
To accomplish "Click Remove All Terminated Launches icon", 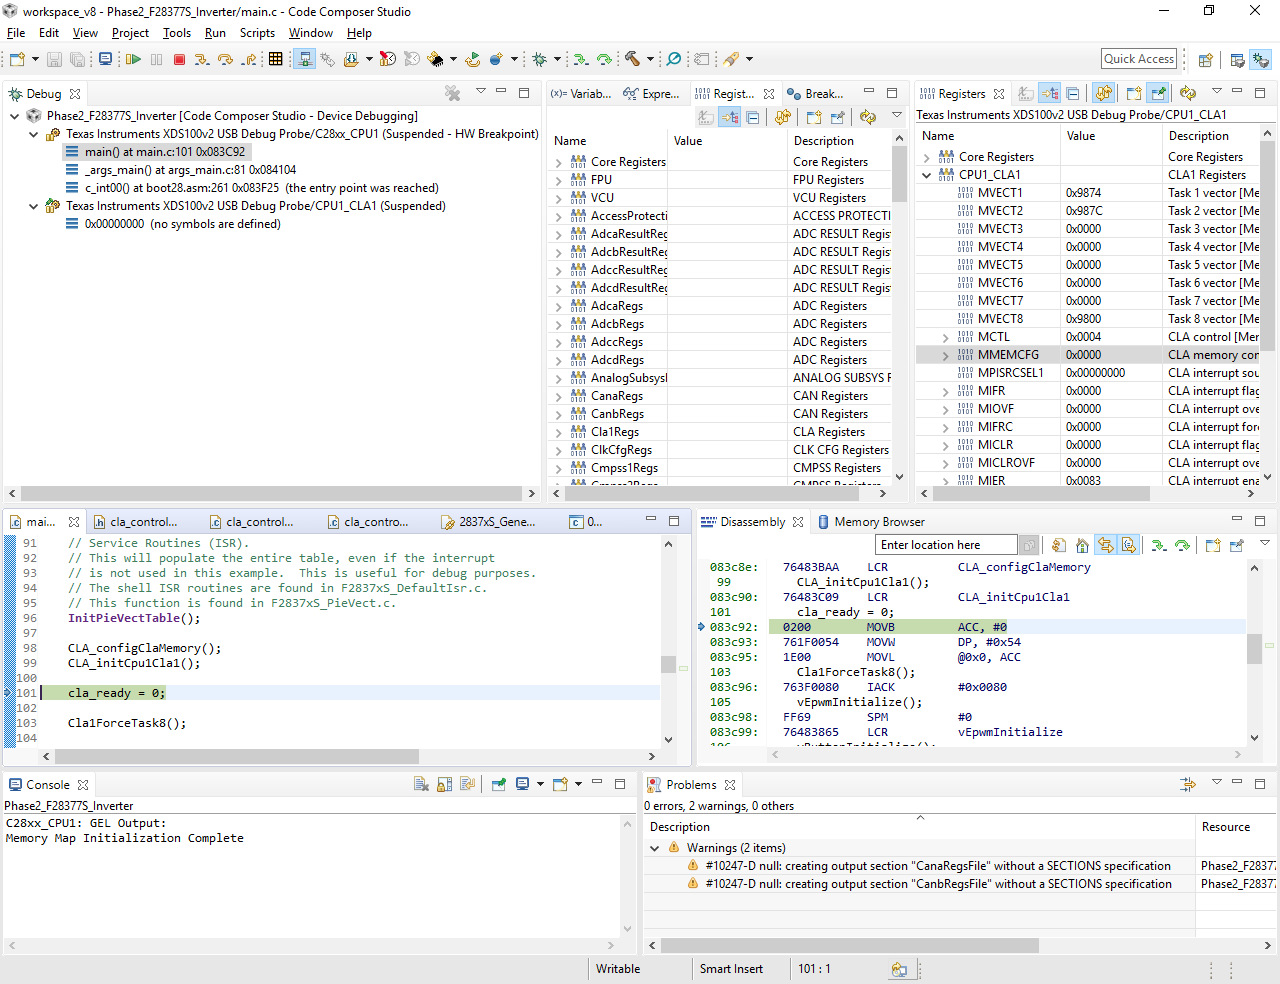I will [453, 94].
